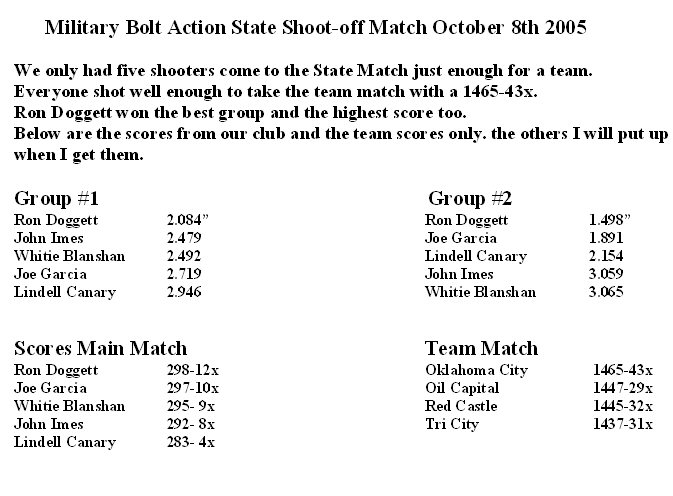The width and height of the screenshot is (673, 496).
Task: Click the Red Castle team name
Action: (461, 406)
